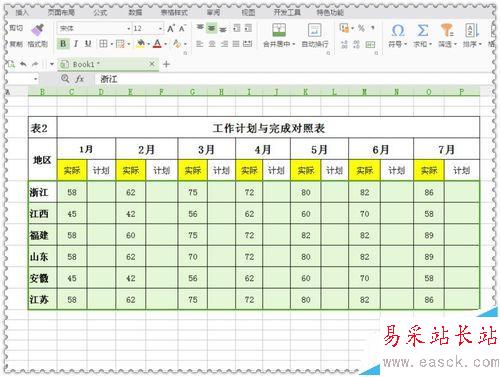
Task: Click the currency number format icon
Action: (x=344, y=28)
